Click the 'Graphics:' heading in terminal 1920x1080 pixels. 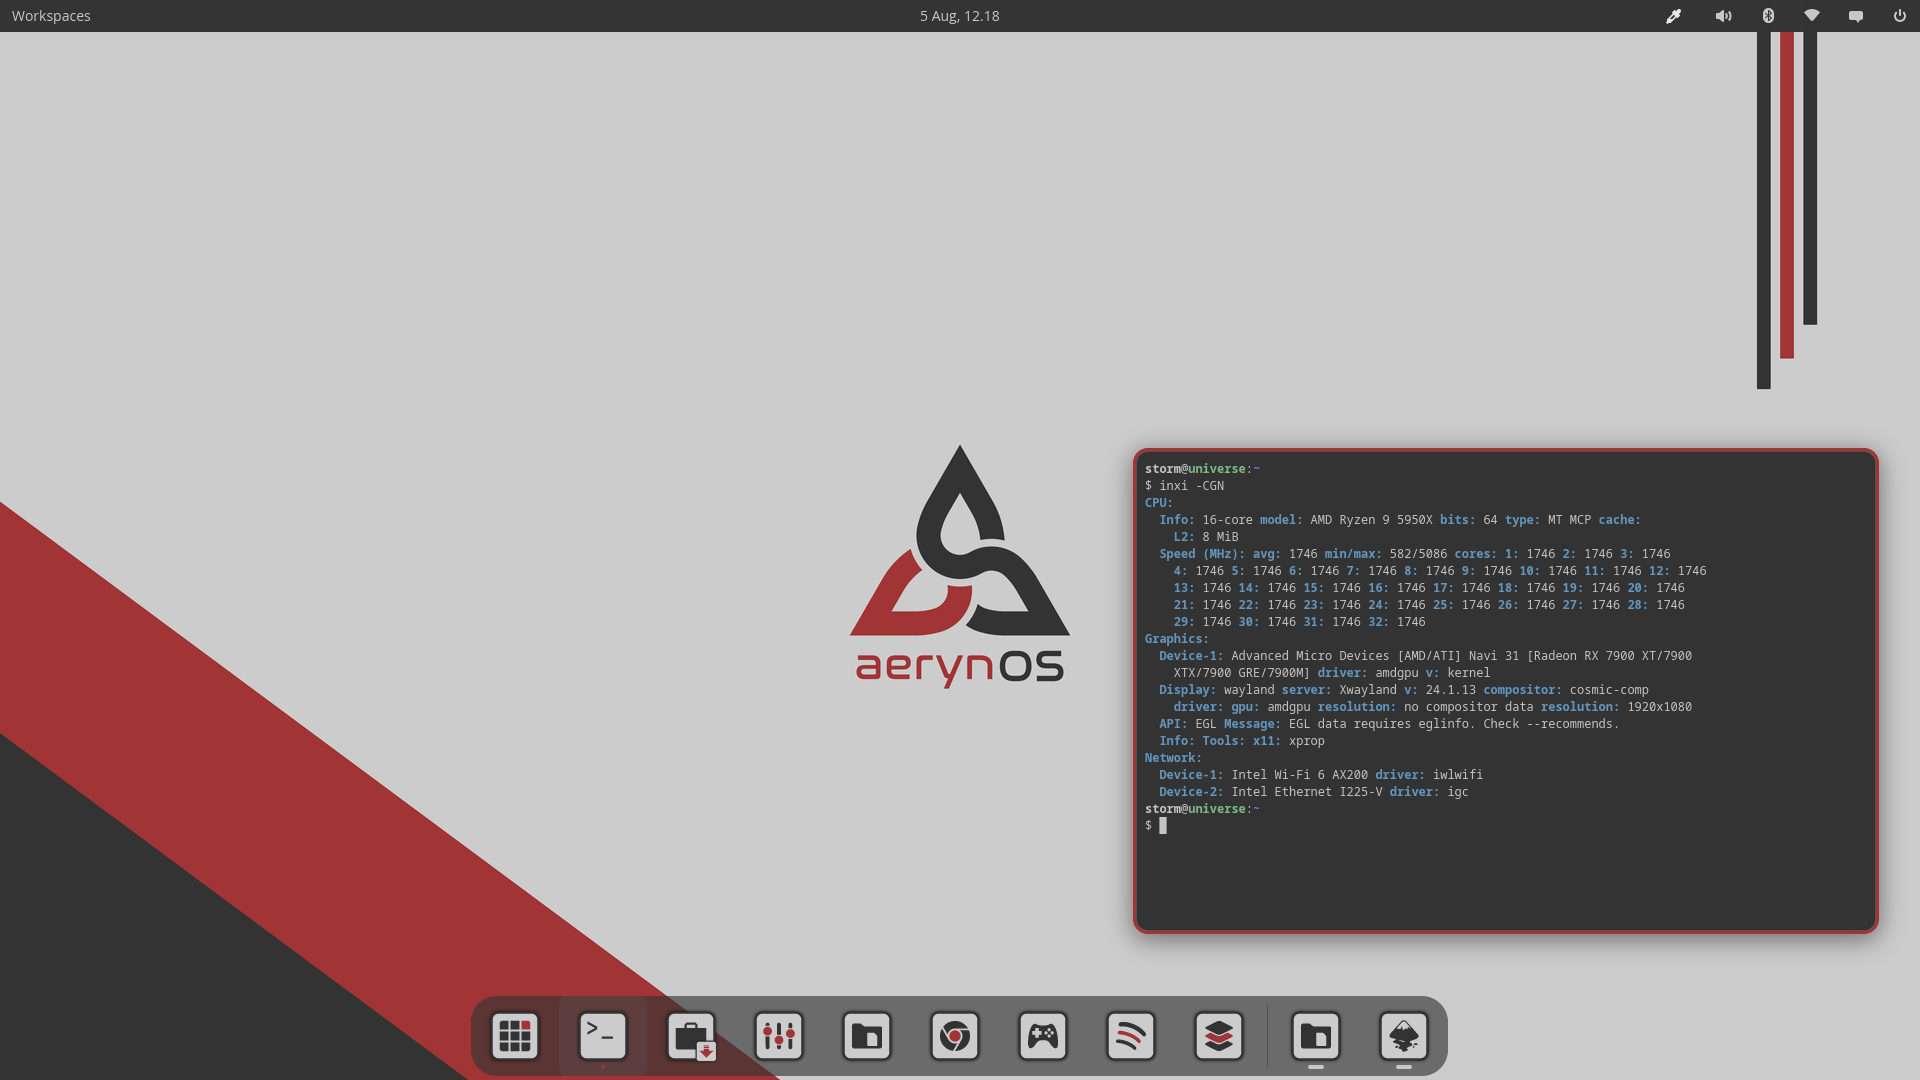(1177, 639)
